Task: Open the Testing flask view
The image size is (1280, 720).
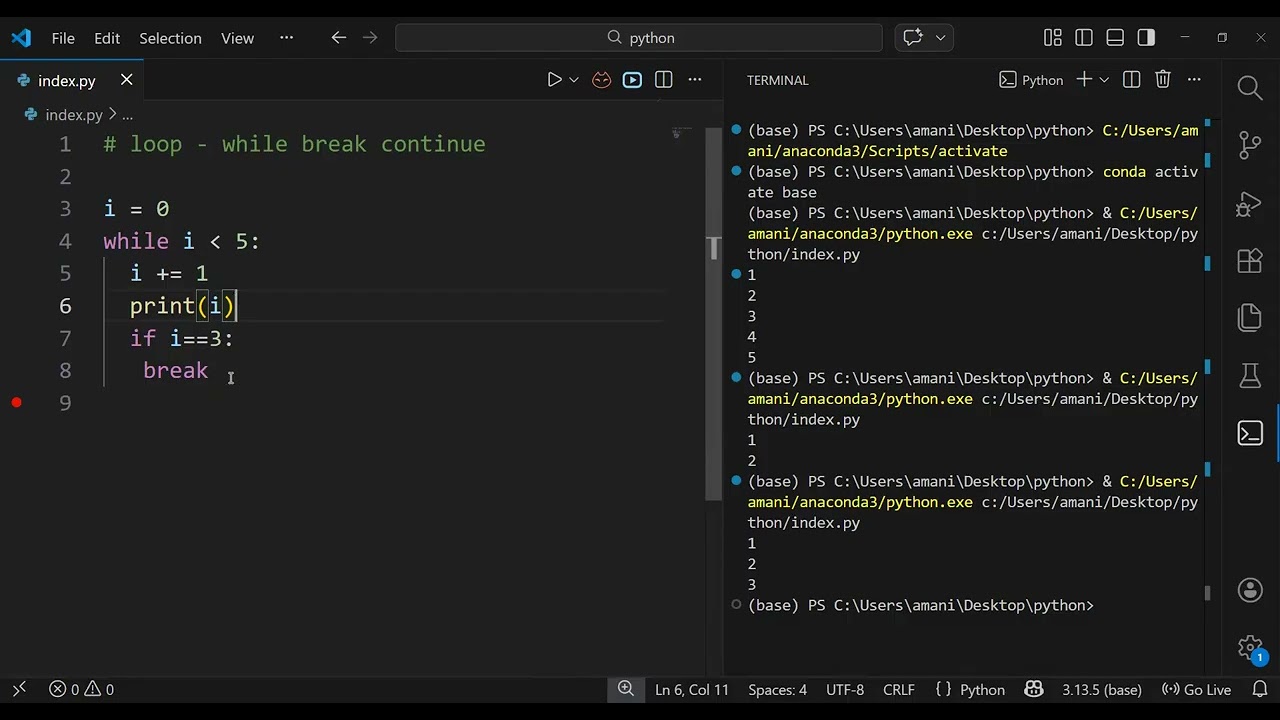Action: [1250, 376]
